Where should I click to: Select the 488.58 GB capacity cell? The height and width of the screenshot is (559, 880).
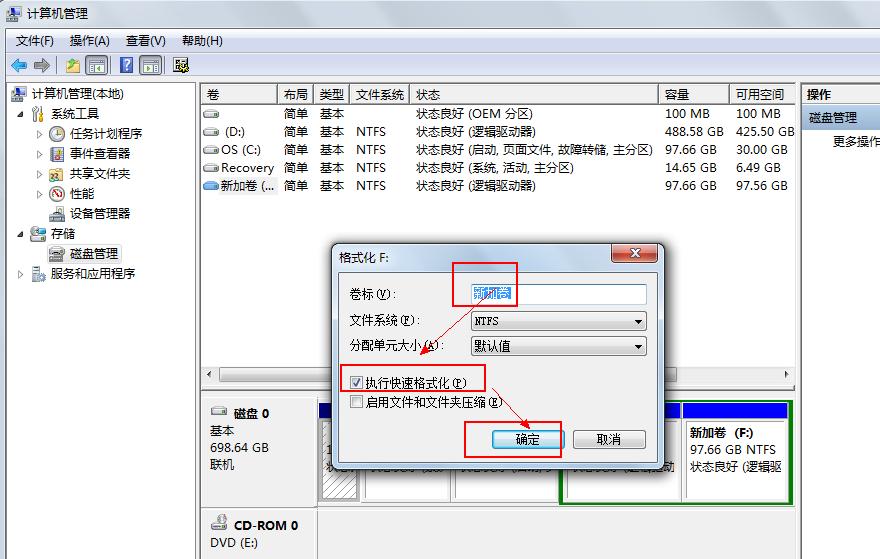tap(694, 132)
